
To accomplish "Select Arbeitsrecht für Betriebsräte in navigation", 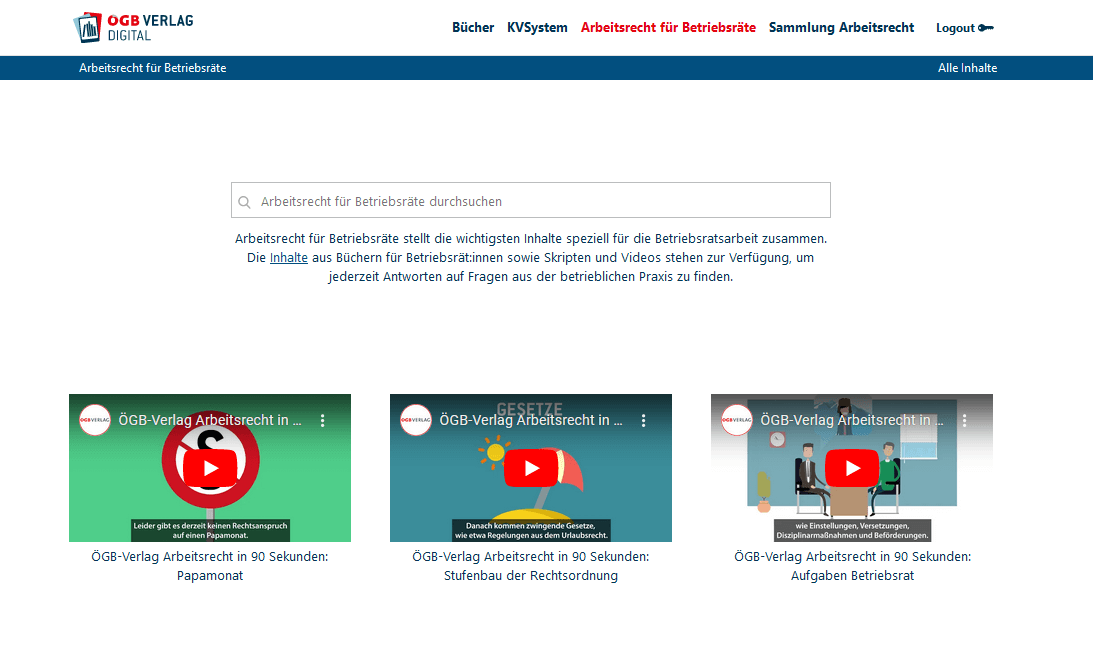I will [668, 28].
